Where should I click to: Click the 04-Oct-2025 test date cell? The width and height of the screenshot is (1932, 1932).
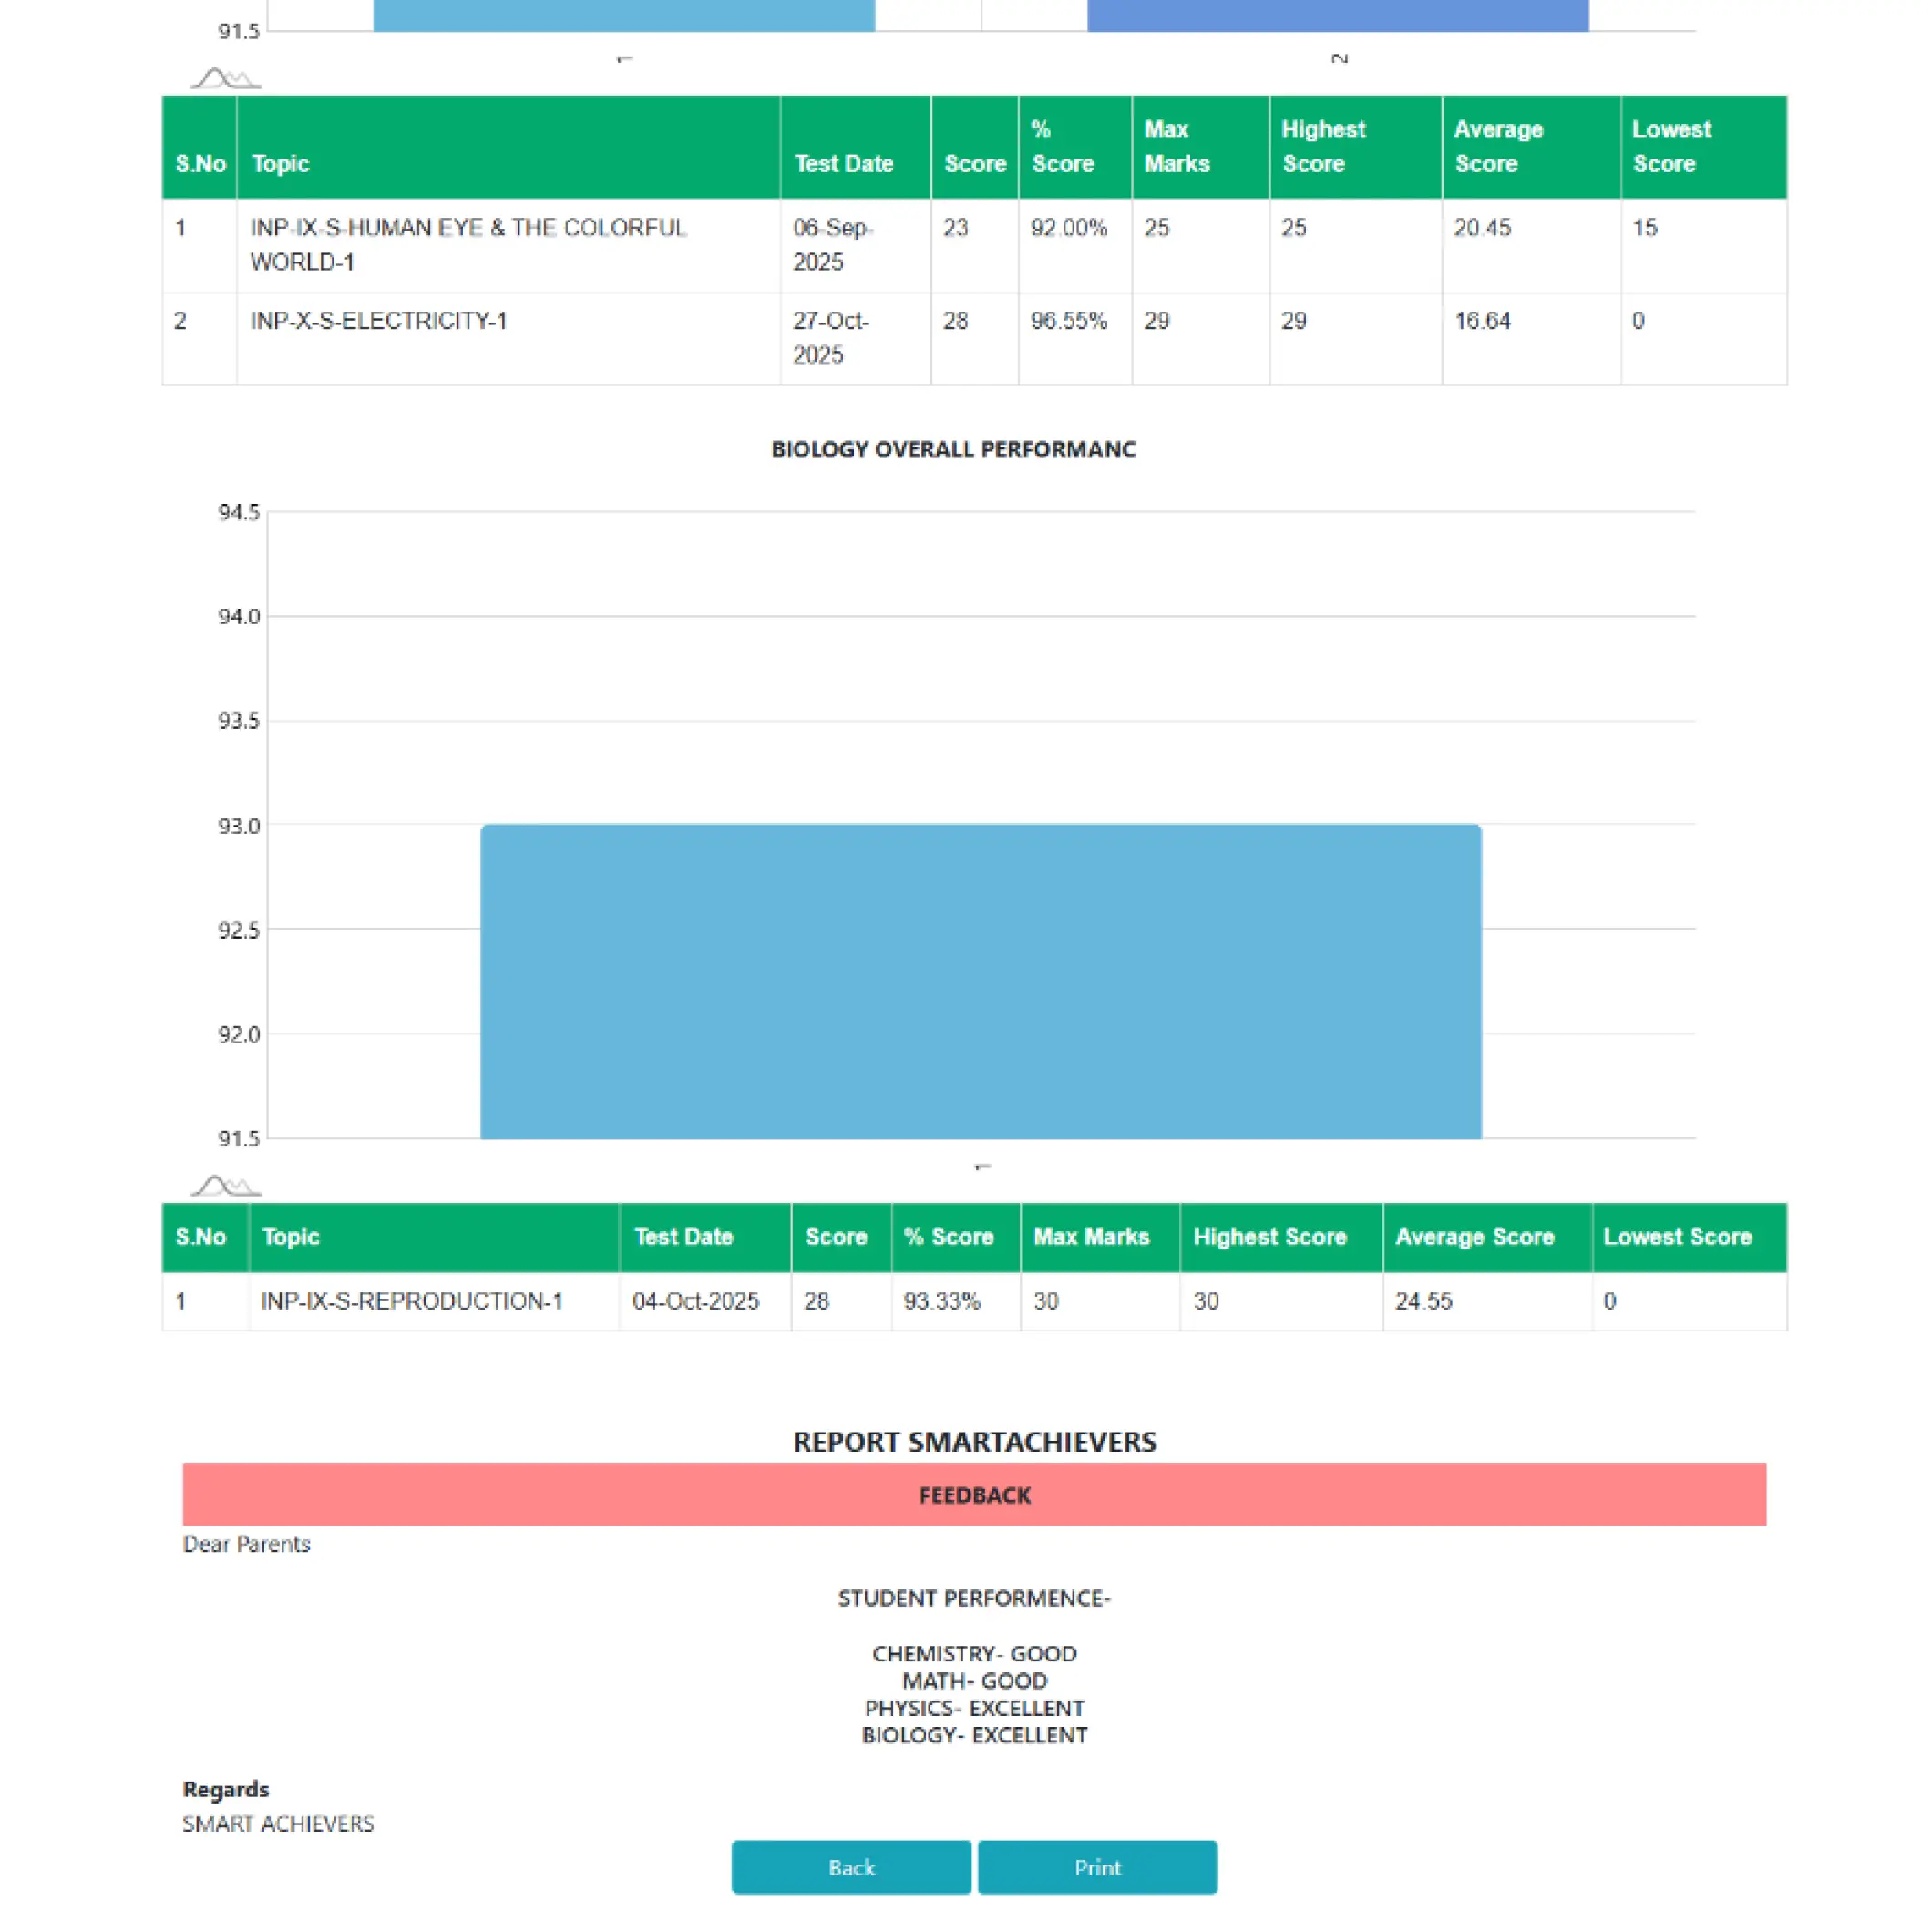pos(695,1301)
